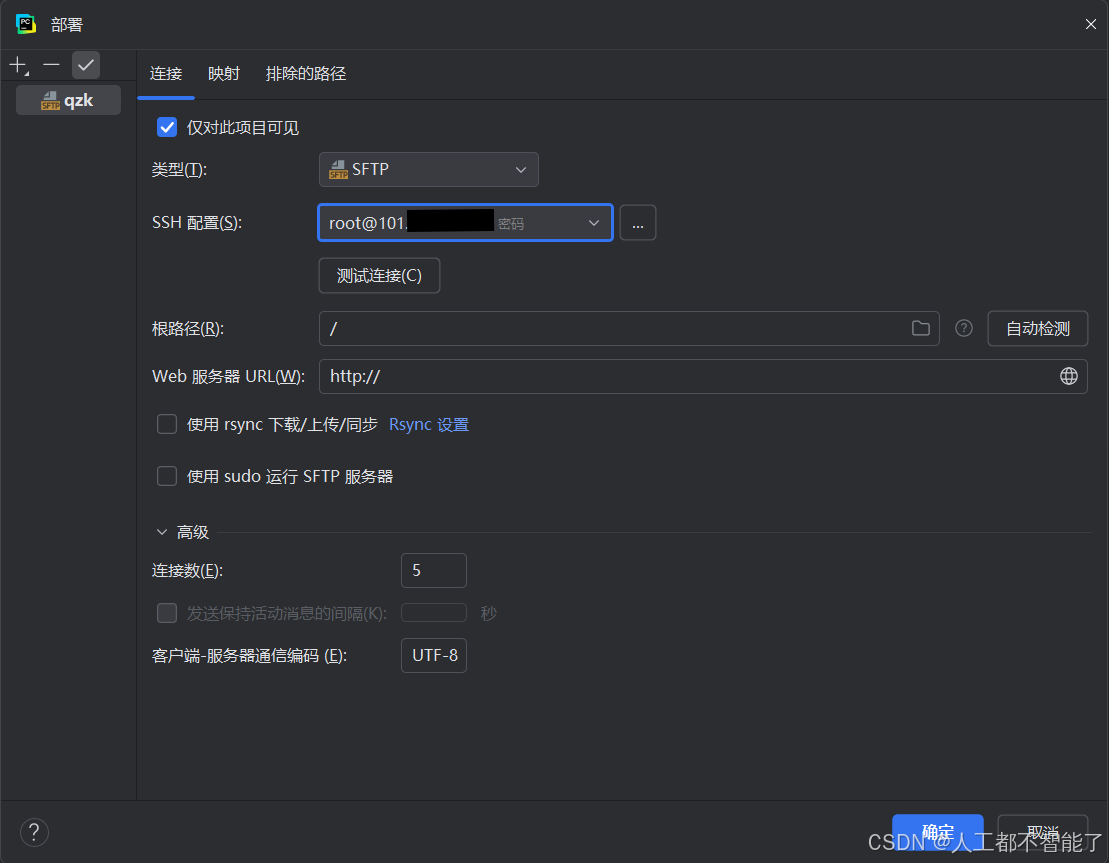Click inside the 连接数 input field
This screenshot has height=863, width=1109.
(x=433, y=570)
